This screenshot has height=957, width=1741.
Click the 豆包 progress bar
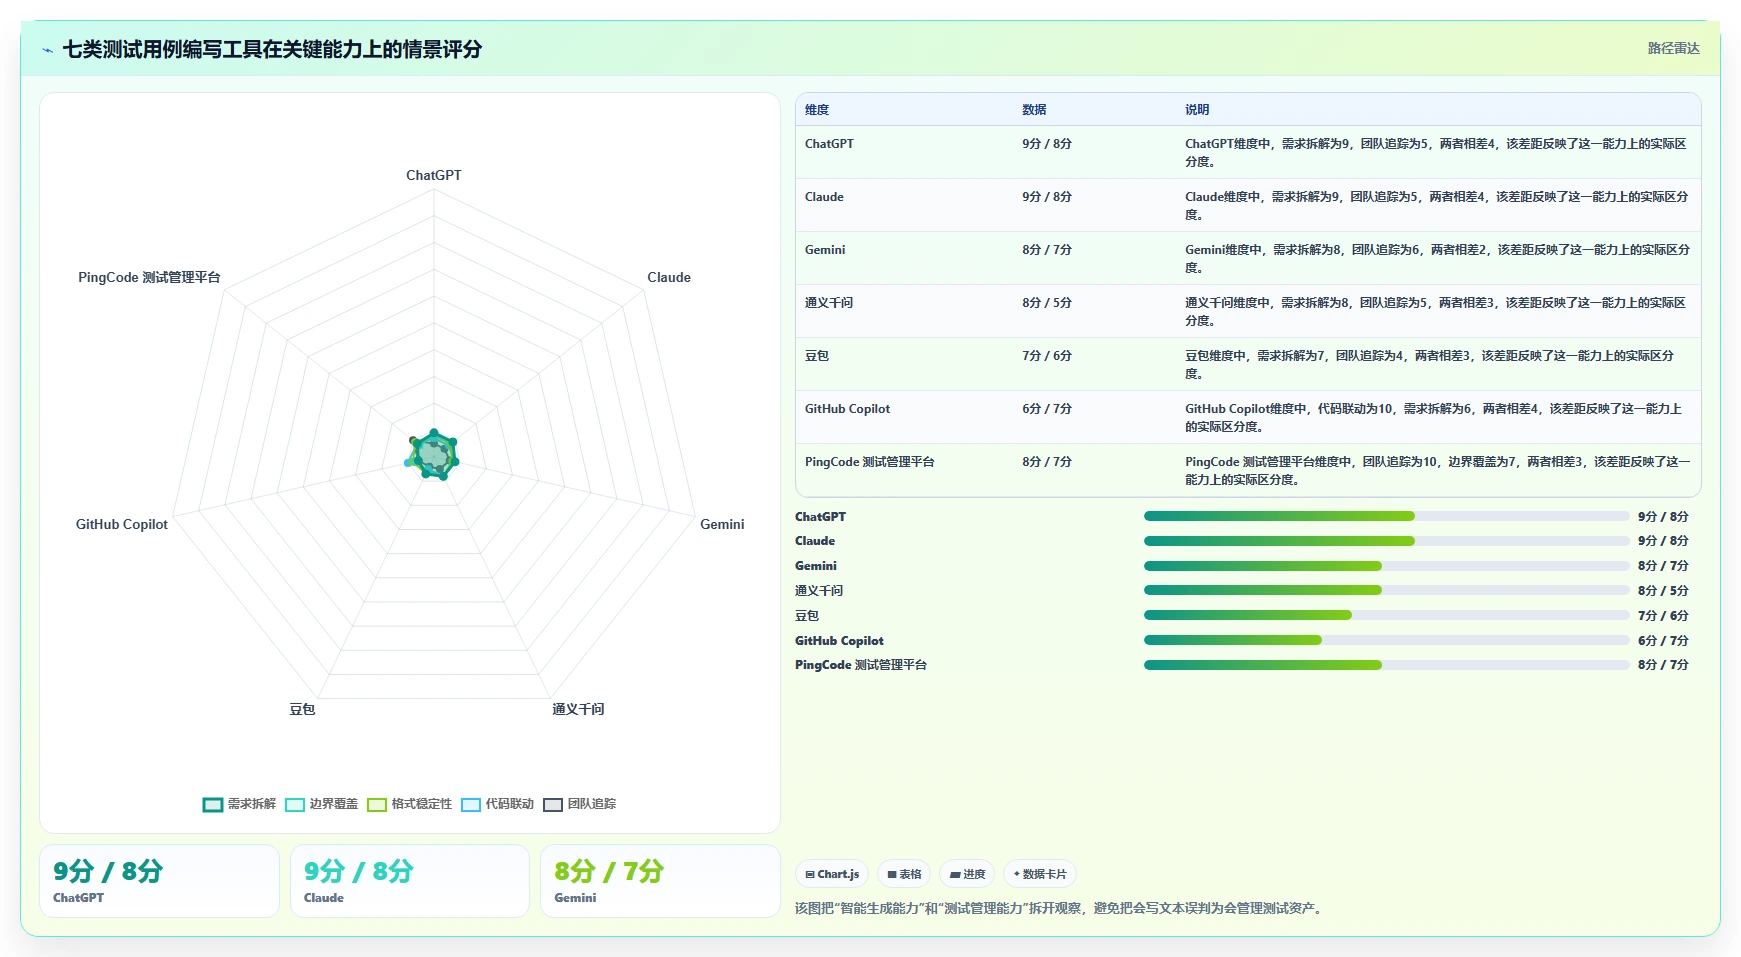[x=1386, y=615]
